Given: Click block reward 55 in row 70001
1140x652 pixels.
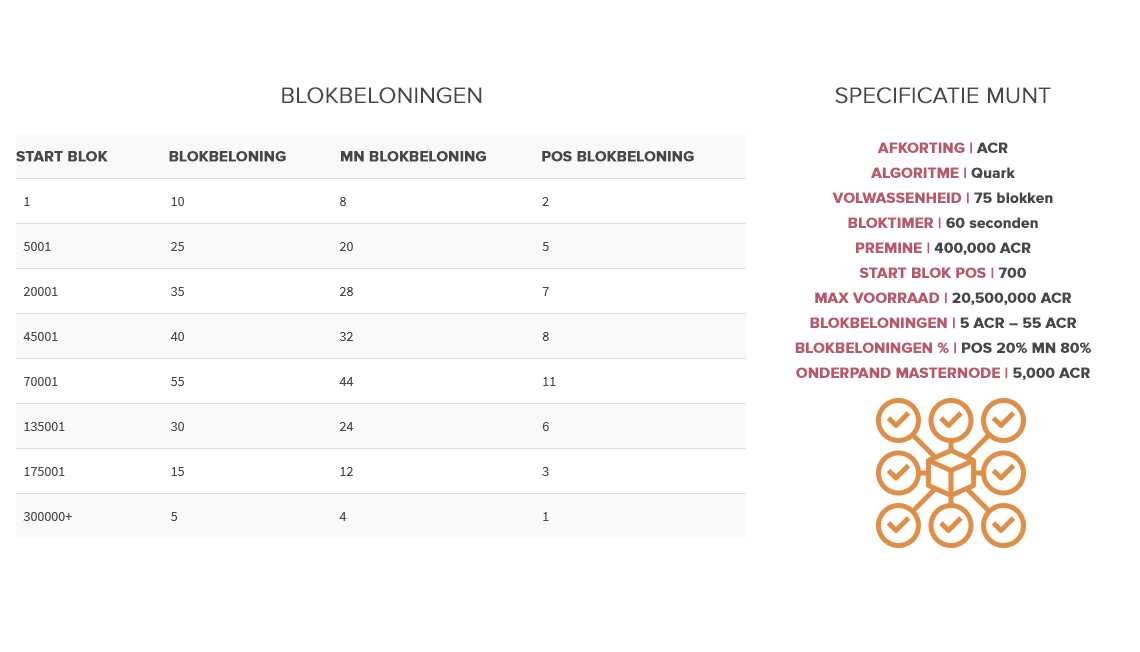Looking at the screenshot, I should pyautogui.click(x=177, y=382).
